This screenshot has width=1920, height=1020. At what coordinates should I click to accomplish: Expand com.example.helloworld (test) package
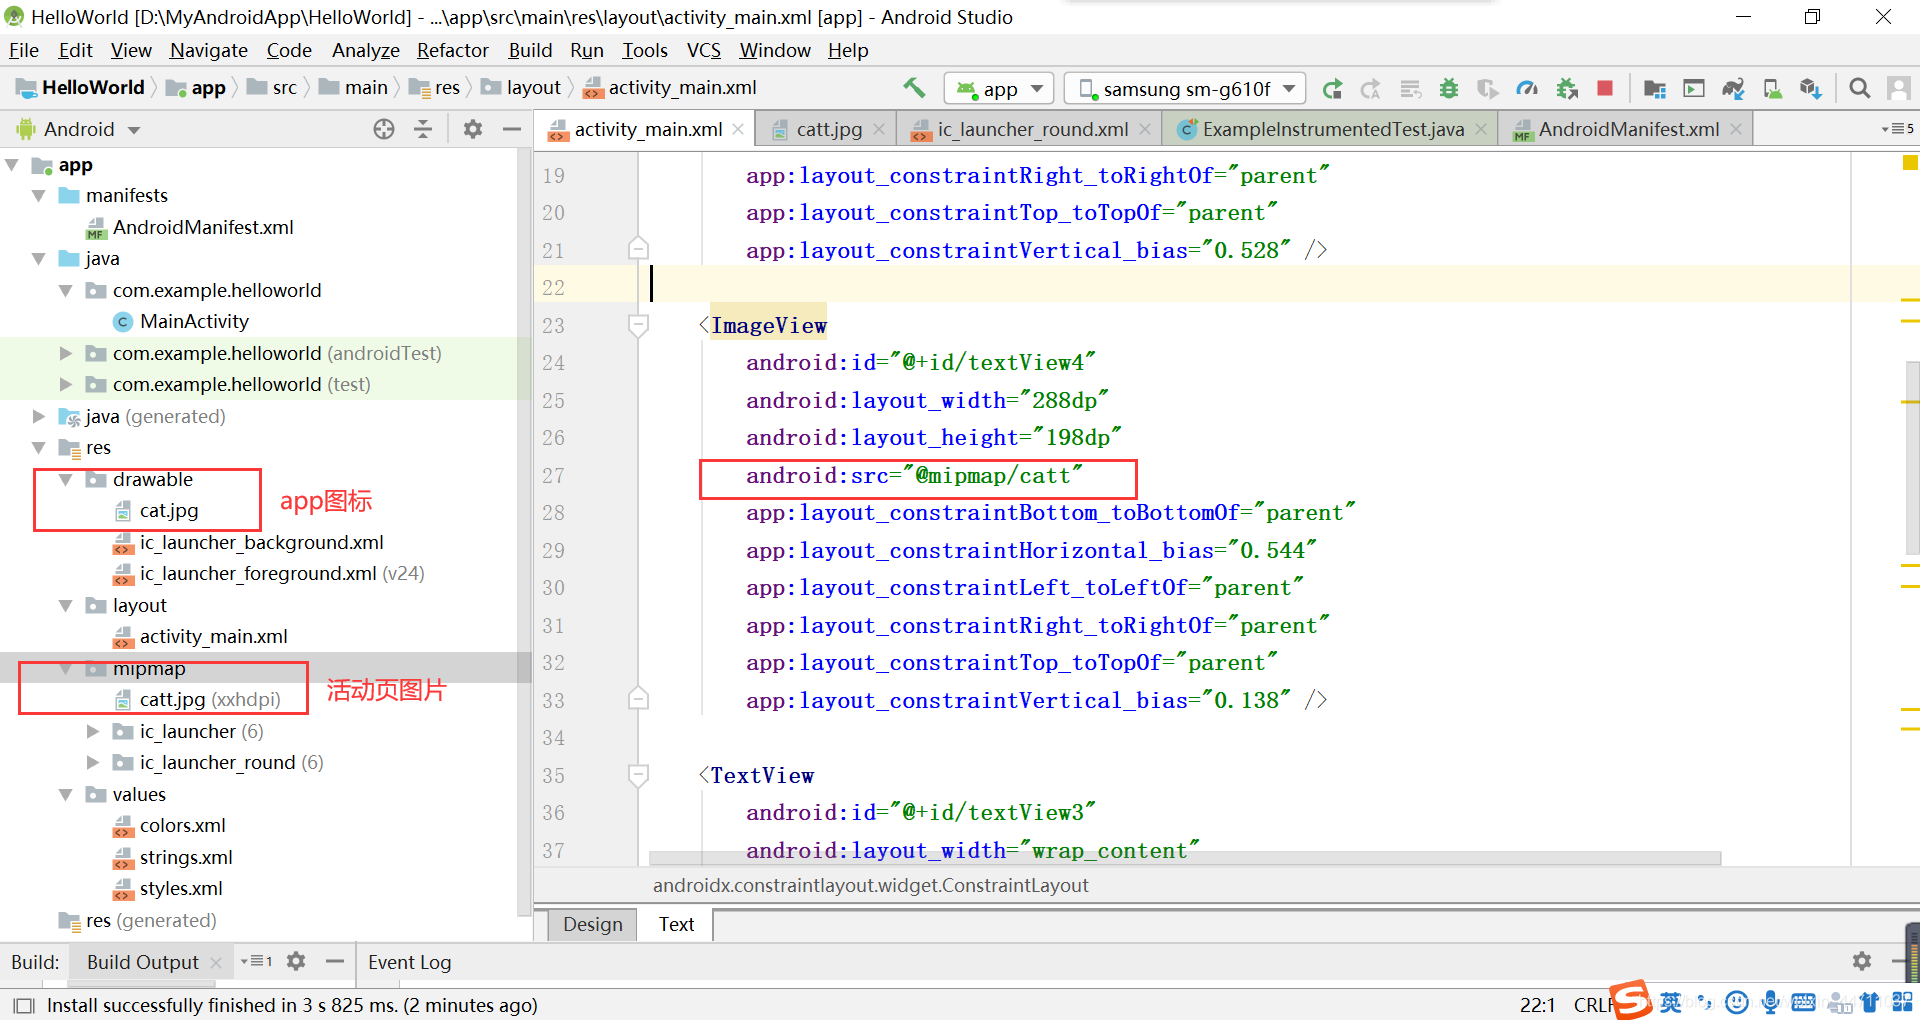pos(66,385)
